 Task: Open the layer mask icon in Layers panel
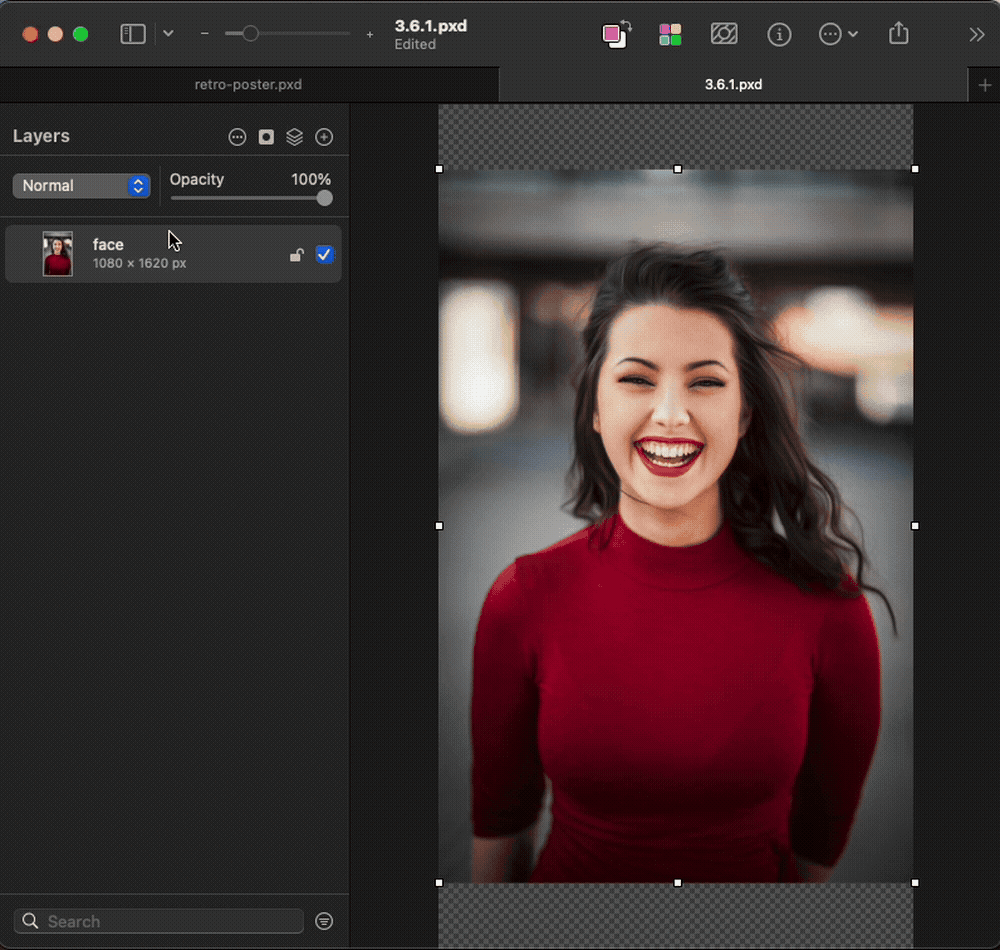(x=266, y=137)
